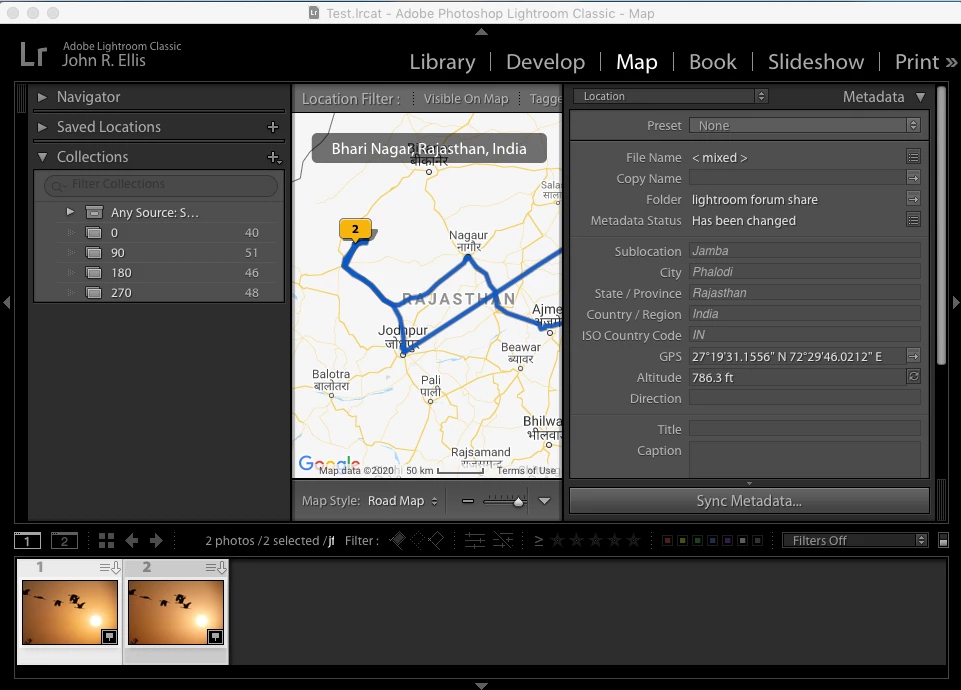Expand the Saved Locations panel
Screen dimensions: 961x690
42,127
